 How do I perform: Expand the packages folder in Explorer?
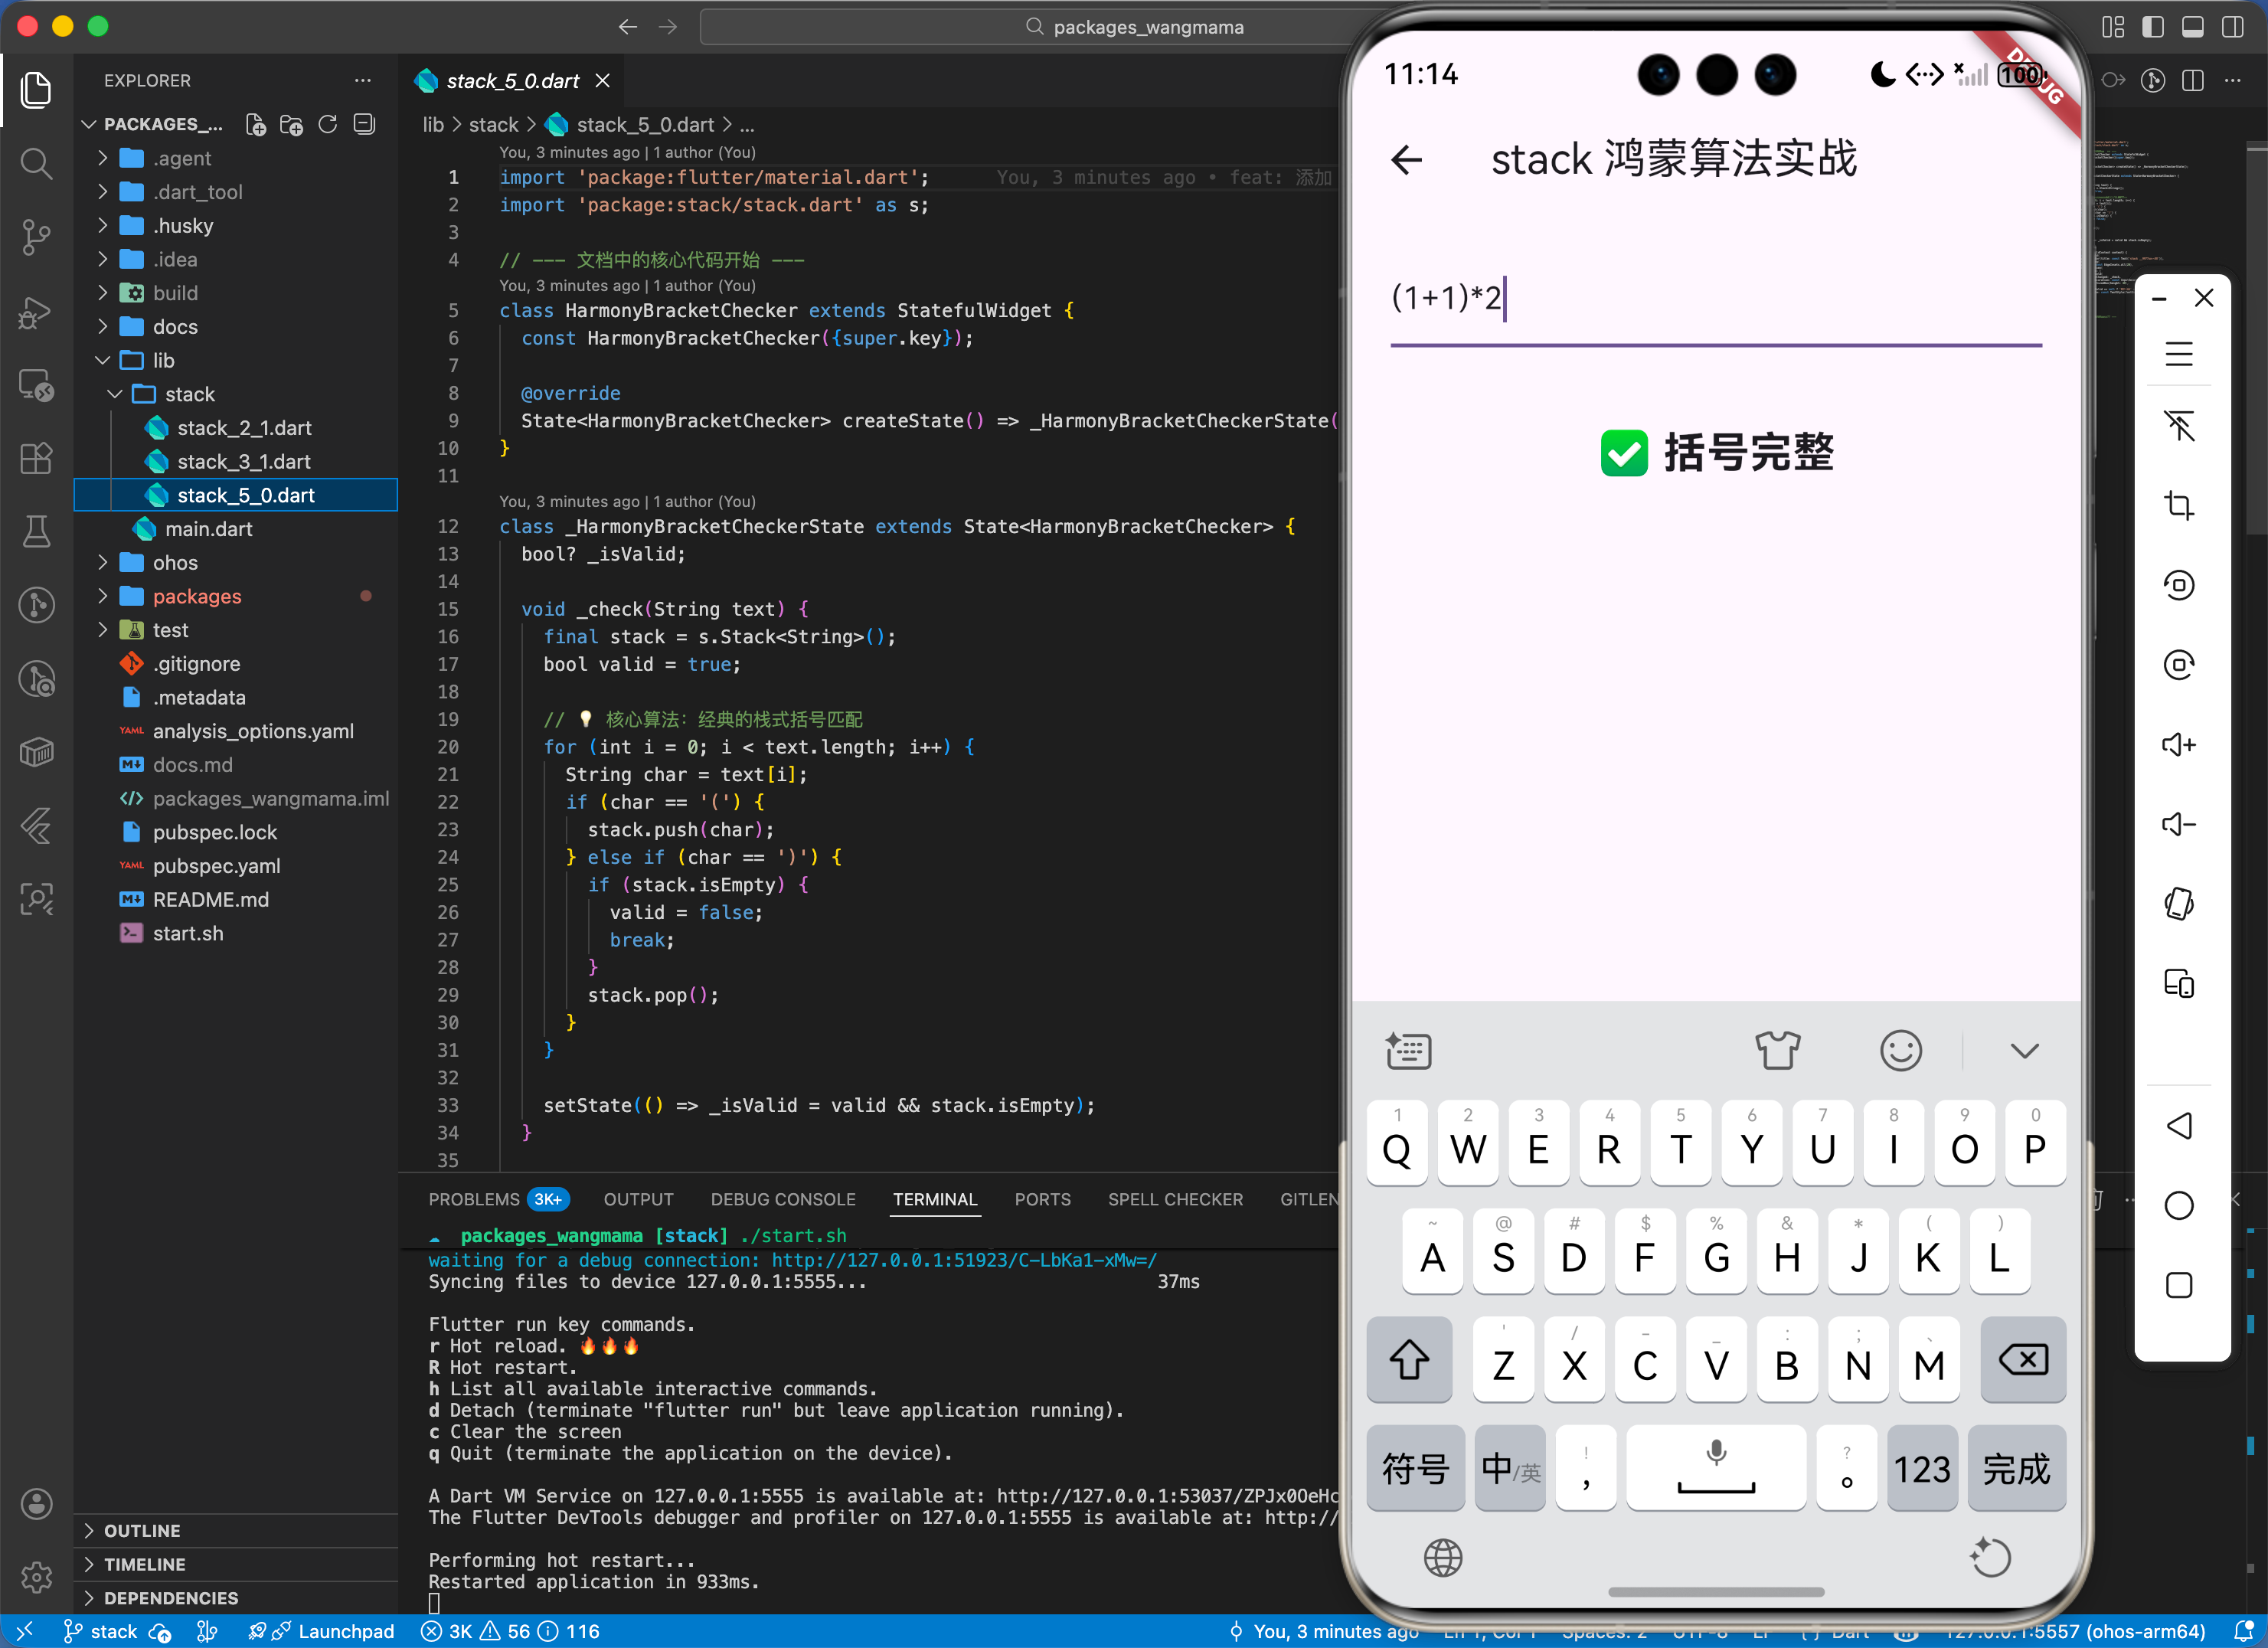pyautogui.click(x=197, y=597)
